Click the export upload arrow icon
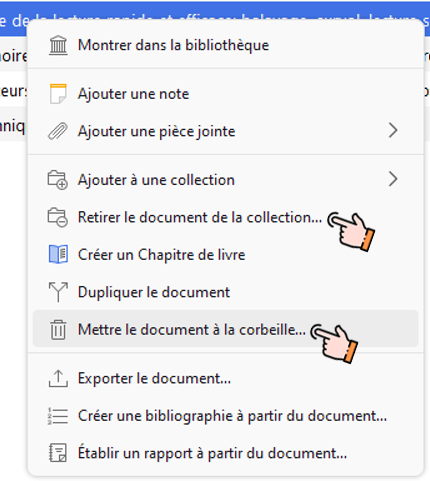Screen dimensions: 430x481 coord(58,378)
